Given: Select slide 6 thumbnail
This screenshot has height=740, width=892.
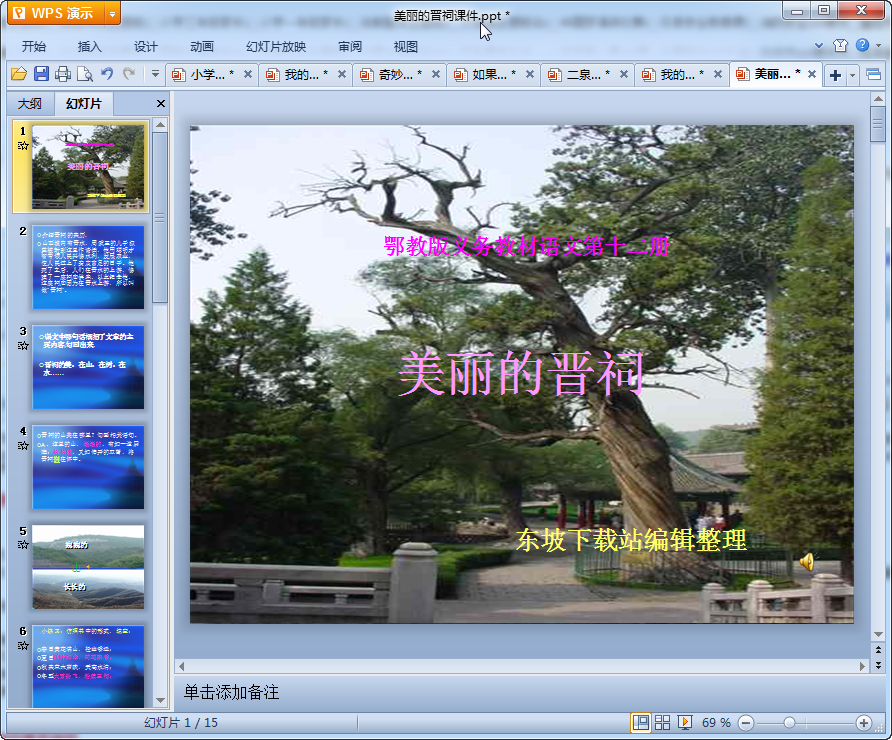Looking at the screenshot, I should tap(88, 666).
